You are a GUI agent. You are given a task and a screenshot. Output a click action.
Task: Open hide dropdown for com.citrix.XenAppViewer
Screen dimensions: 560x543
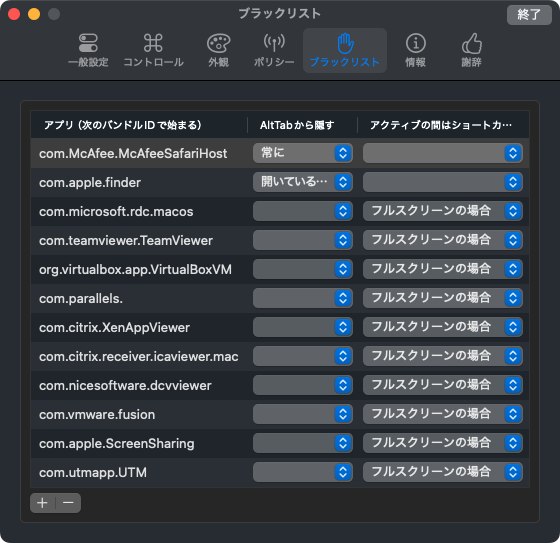(x=303, y=327)
